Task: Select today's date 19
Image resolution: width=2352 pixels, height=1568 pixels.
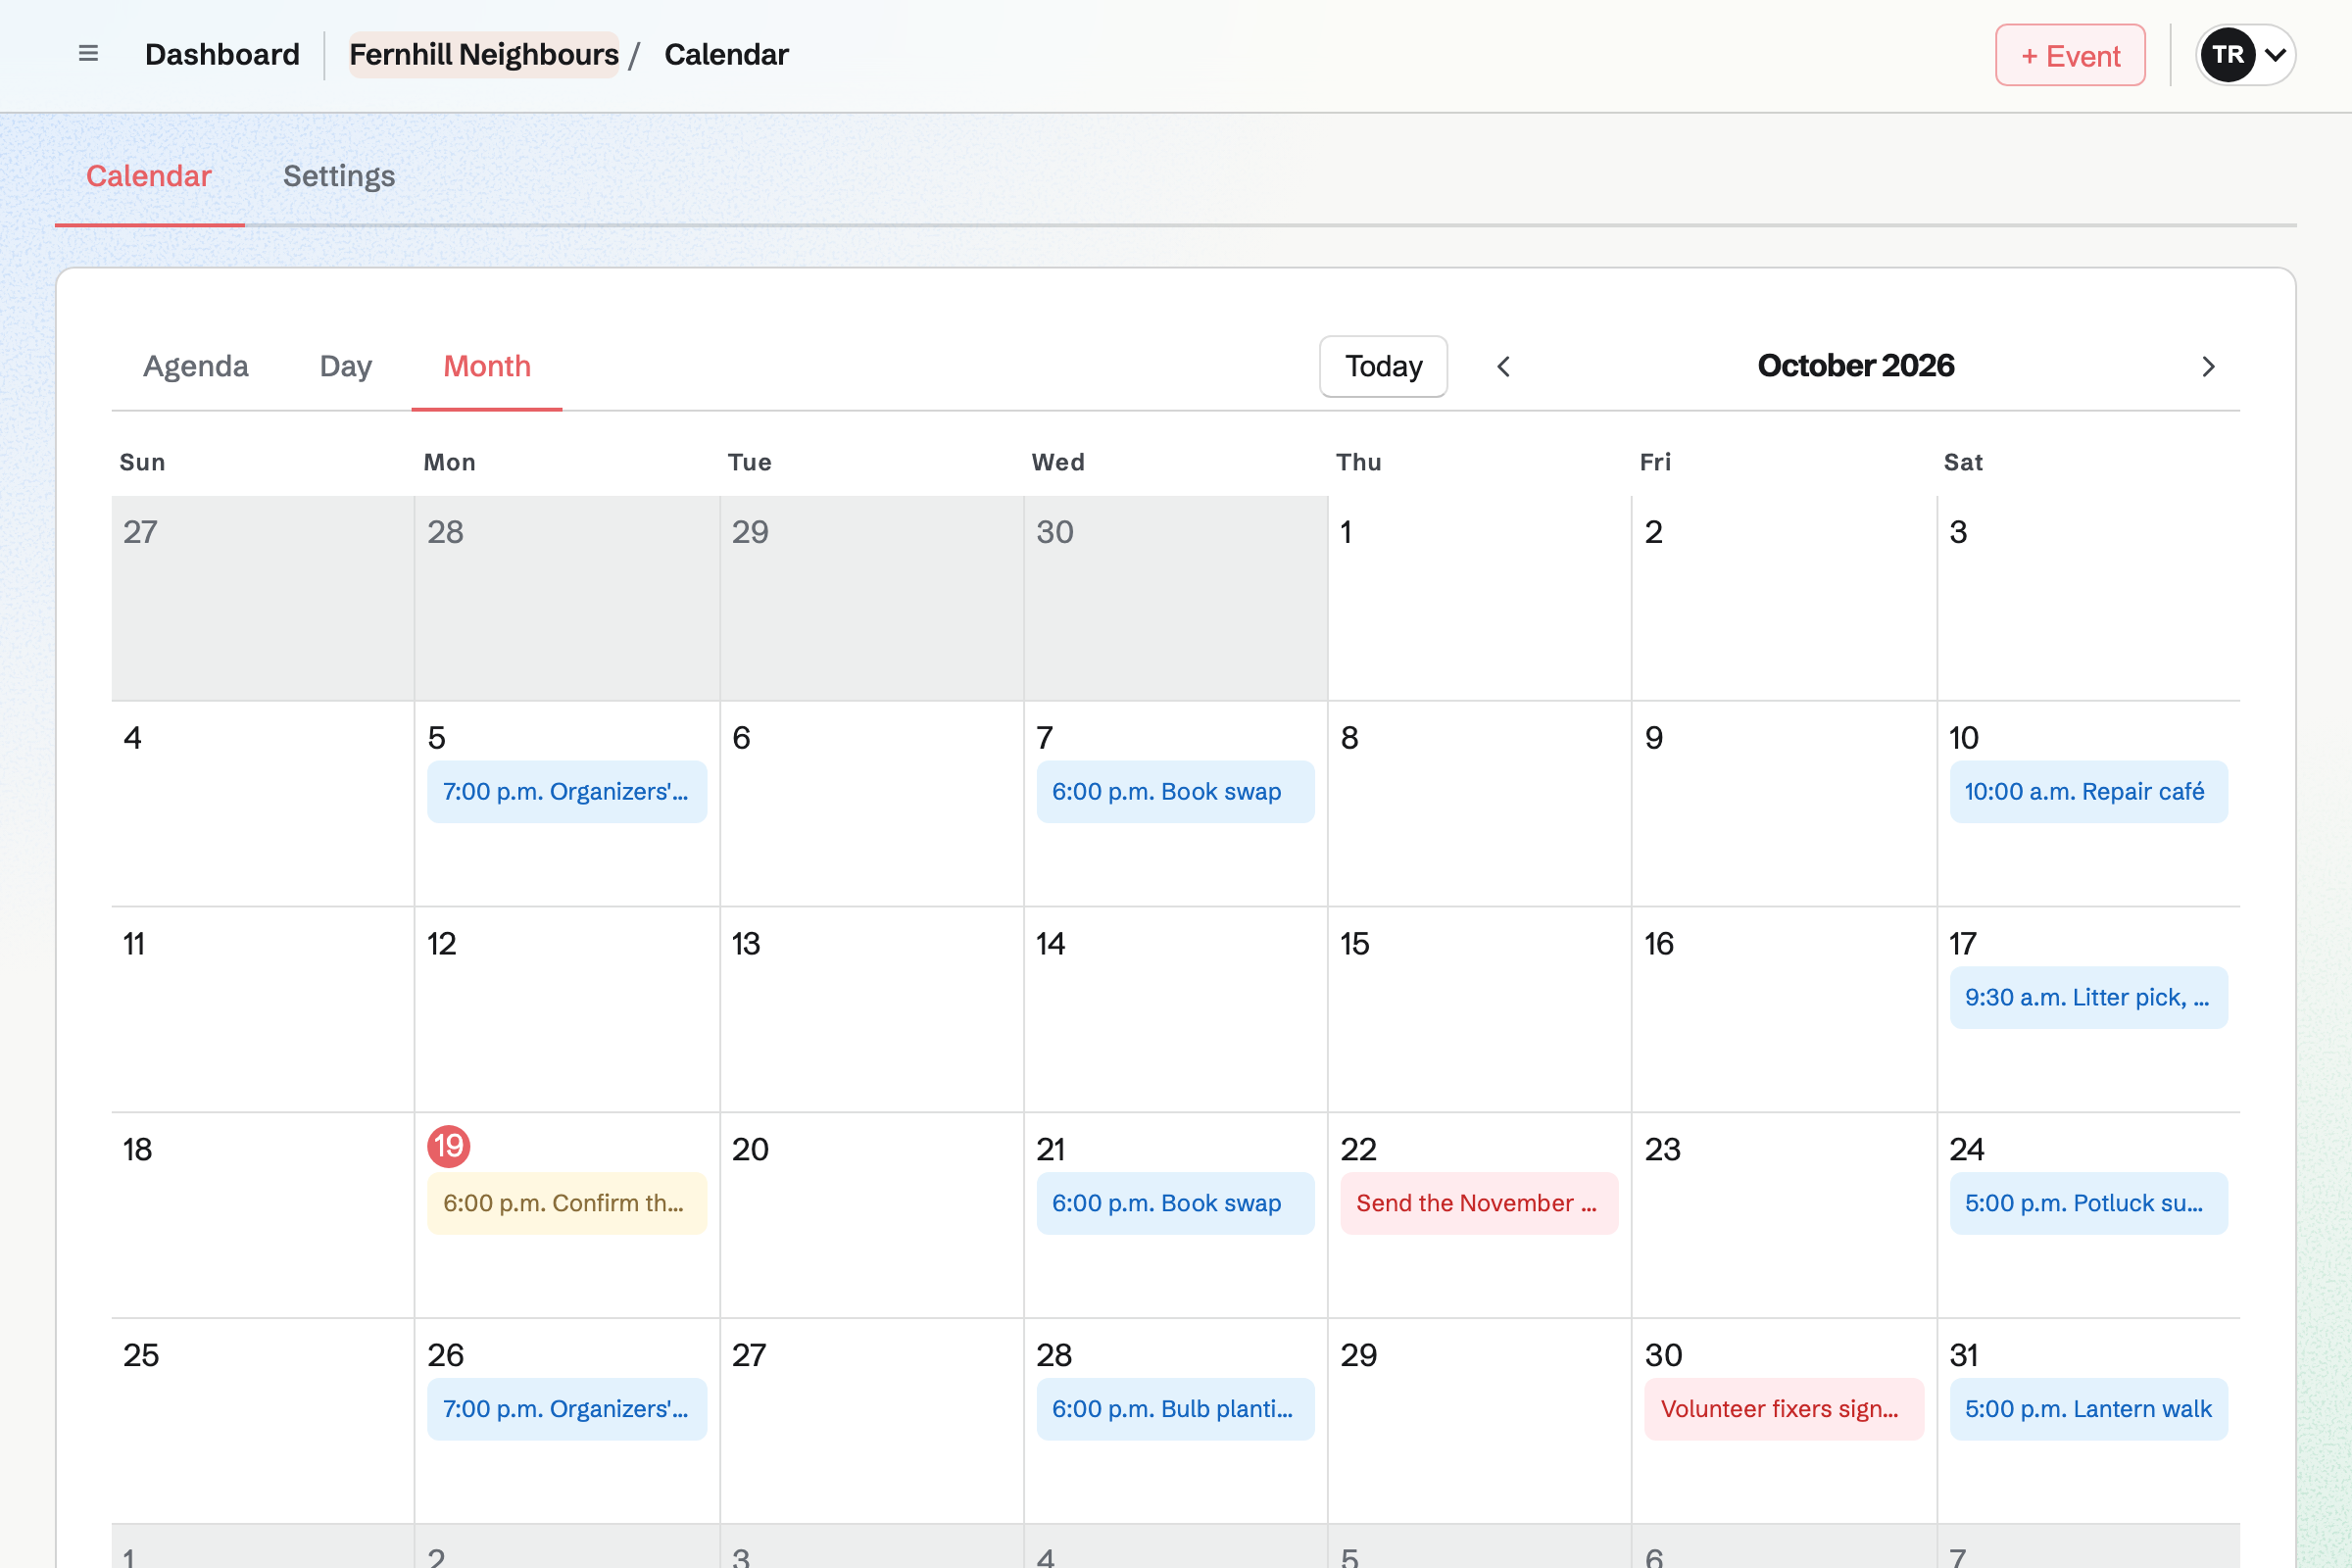Action: point(449,1146)
